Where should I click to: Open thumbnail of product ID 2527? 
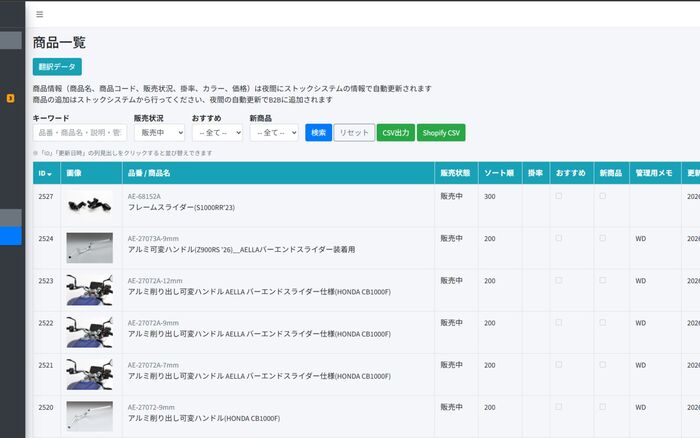pyautogui.click(x=90, y=205)
